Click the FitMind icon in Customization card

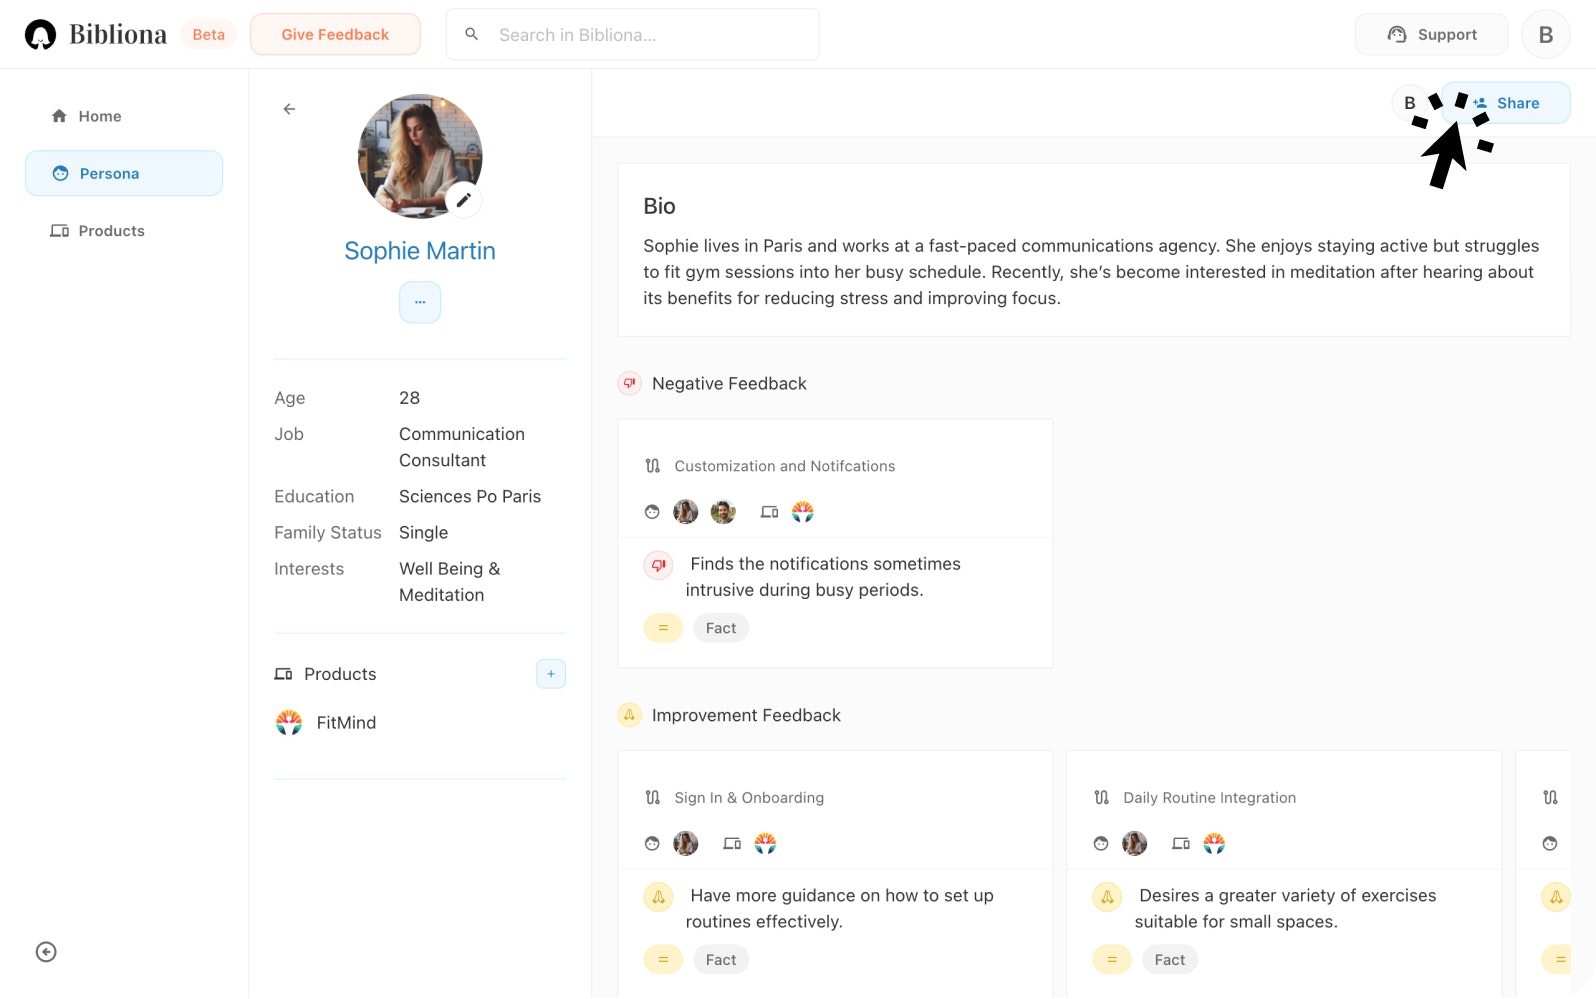point(803,512)
